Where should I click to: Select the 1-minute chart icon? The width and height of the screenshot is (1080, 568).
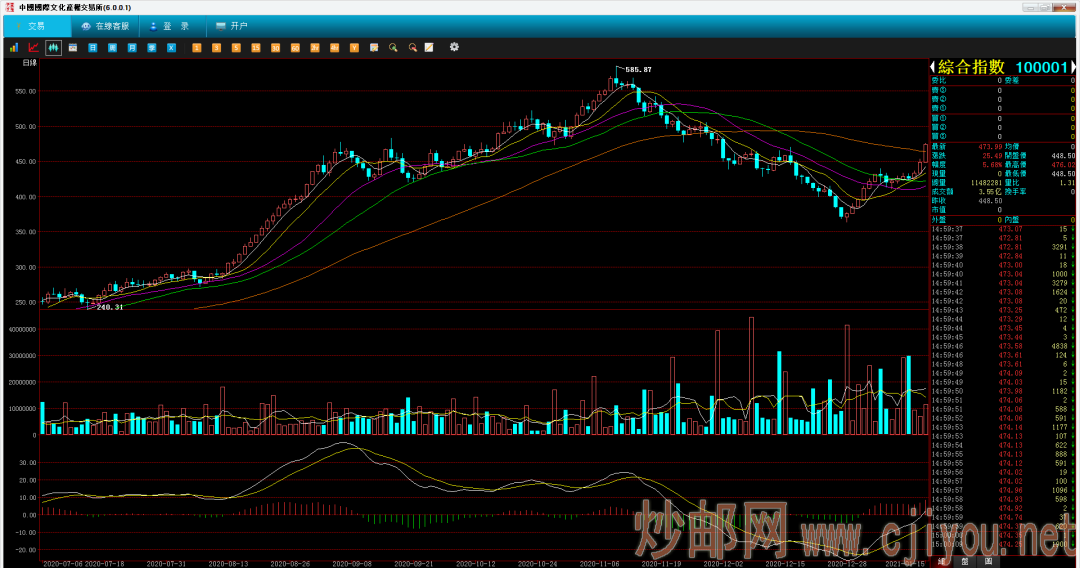[196, 48]
